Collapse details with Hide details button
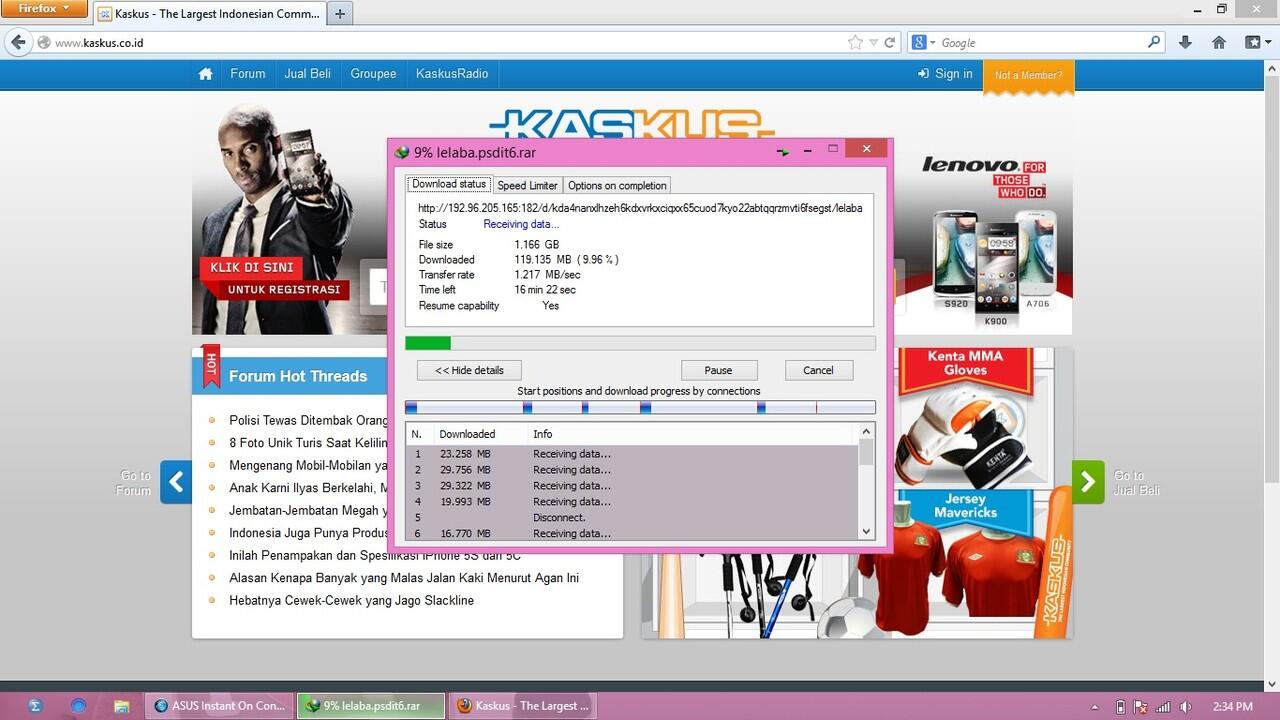Viewport: 1280px width, 720px height. [x=469, y=370]
